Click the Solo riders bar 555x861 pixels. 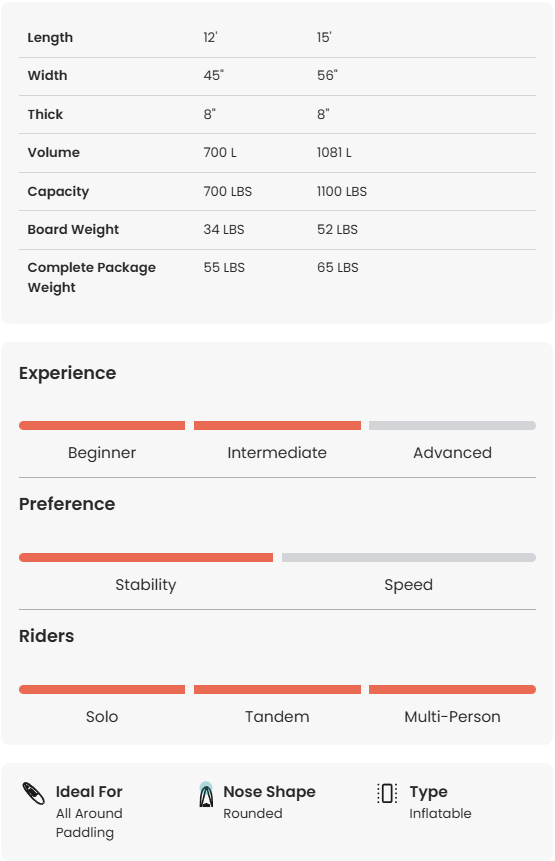[x=102, y=690]
